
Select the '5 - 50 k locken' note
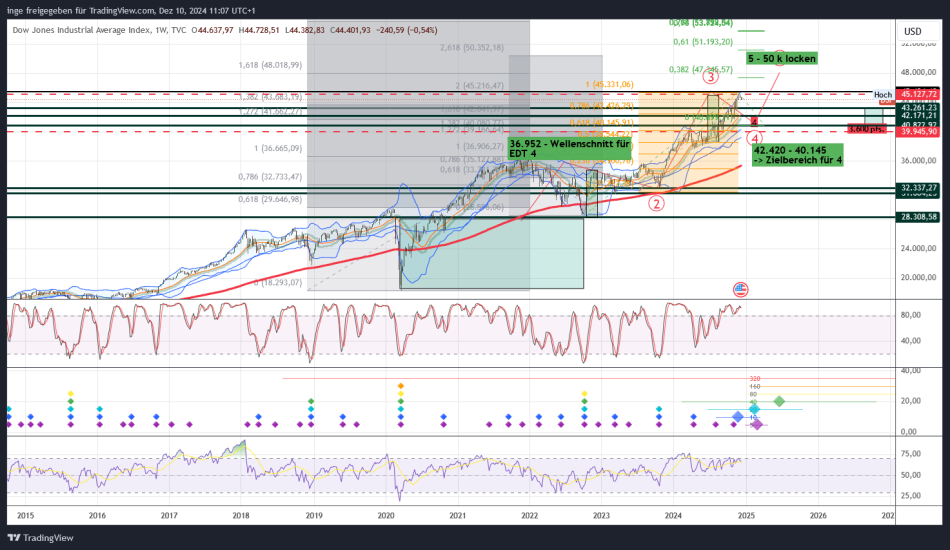(781, 59)
